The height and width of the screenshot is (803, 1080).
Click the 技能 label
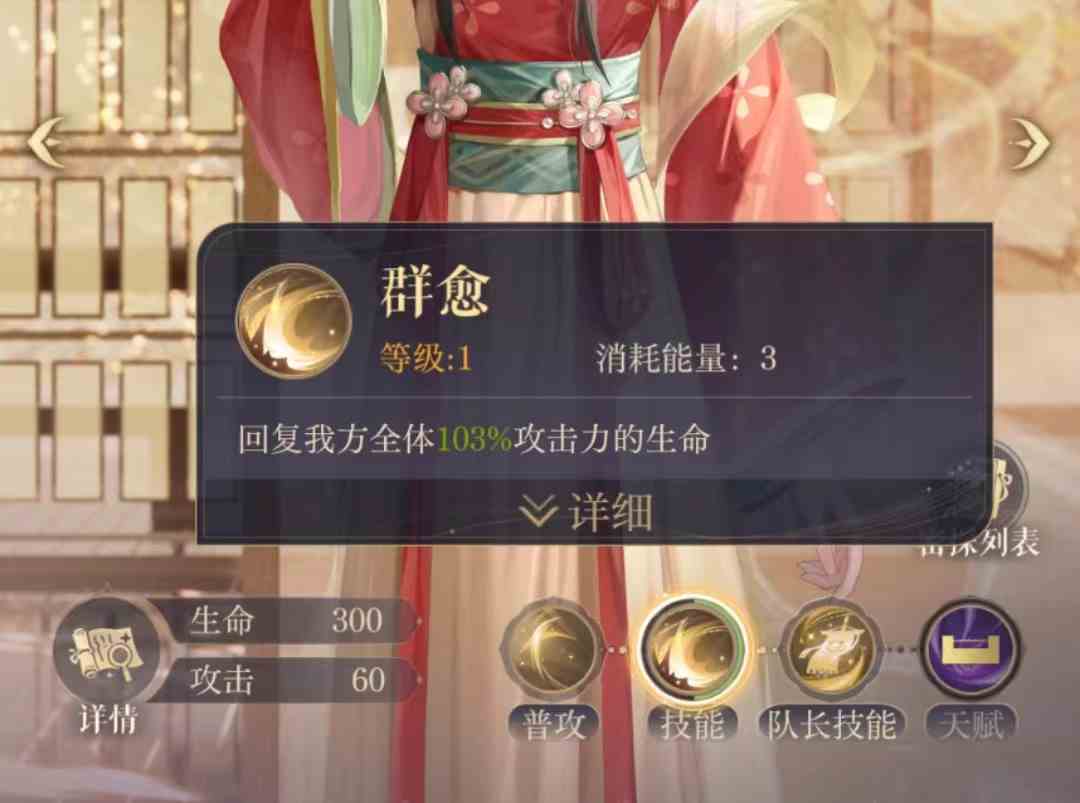click(x=693, y=725)
